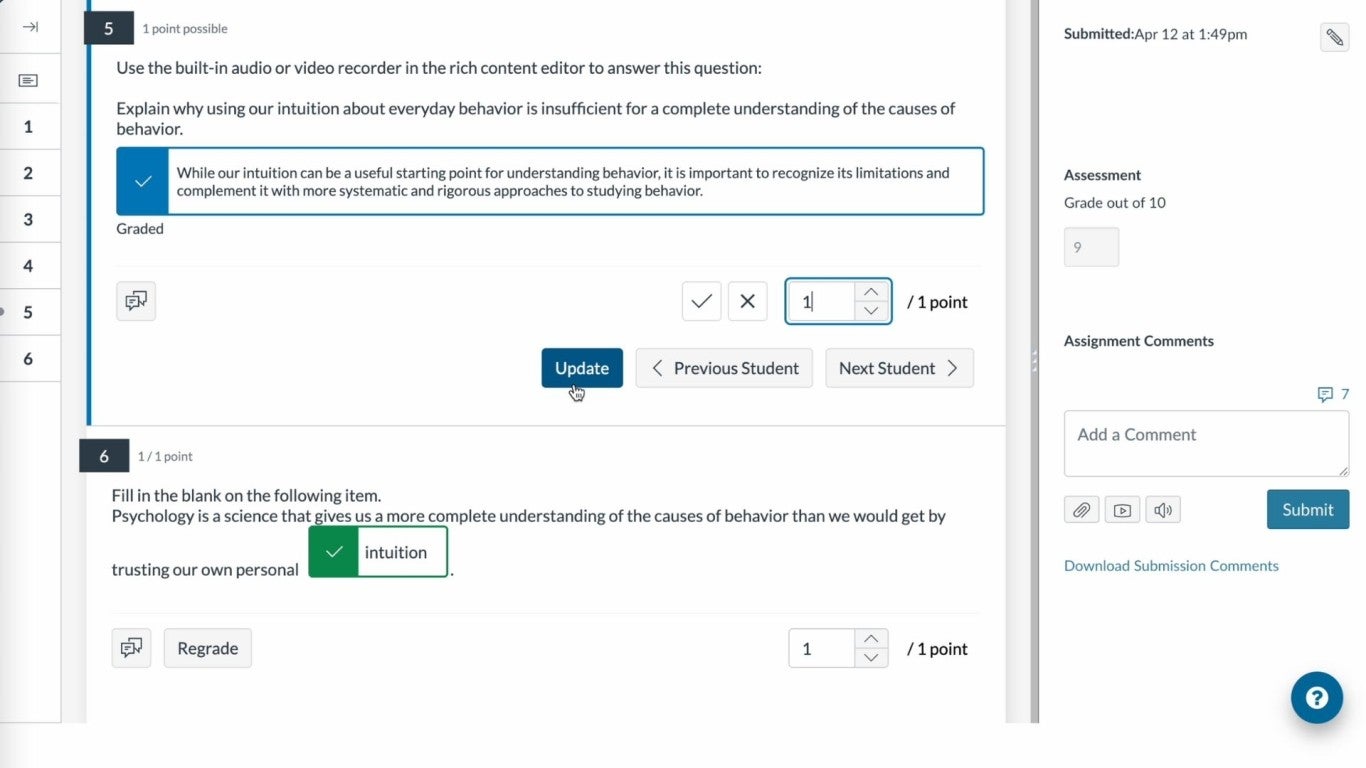The image size is (1366, 768).
Task: Open the feedback discussion for question 6
Action: click(130, 647)
